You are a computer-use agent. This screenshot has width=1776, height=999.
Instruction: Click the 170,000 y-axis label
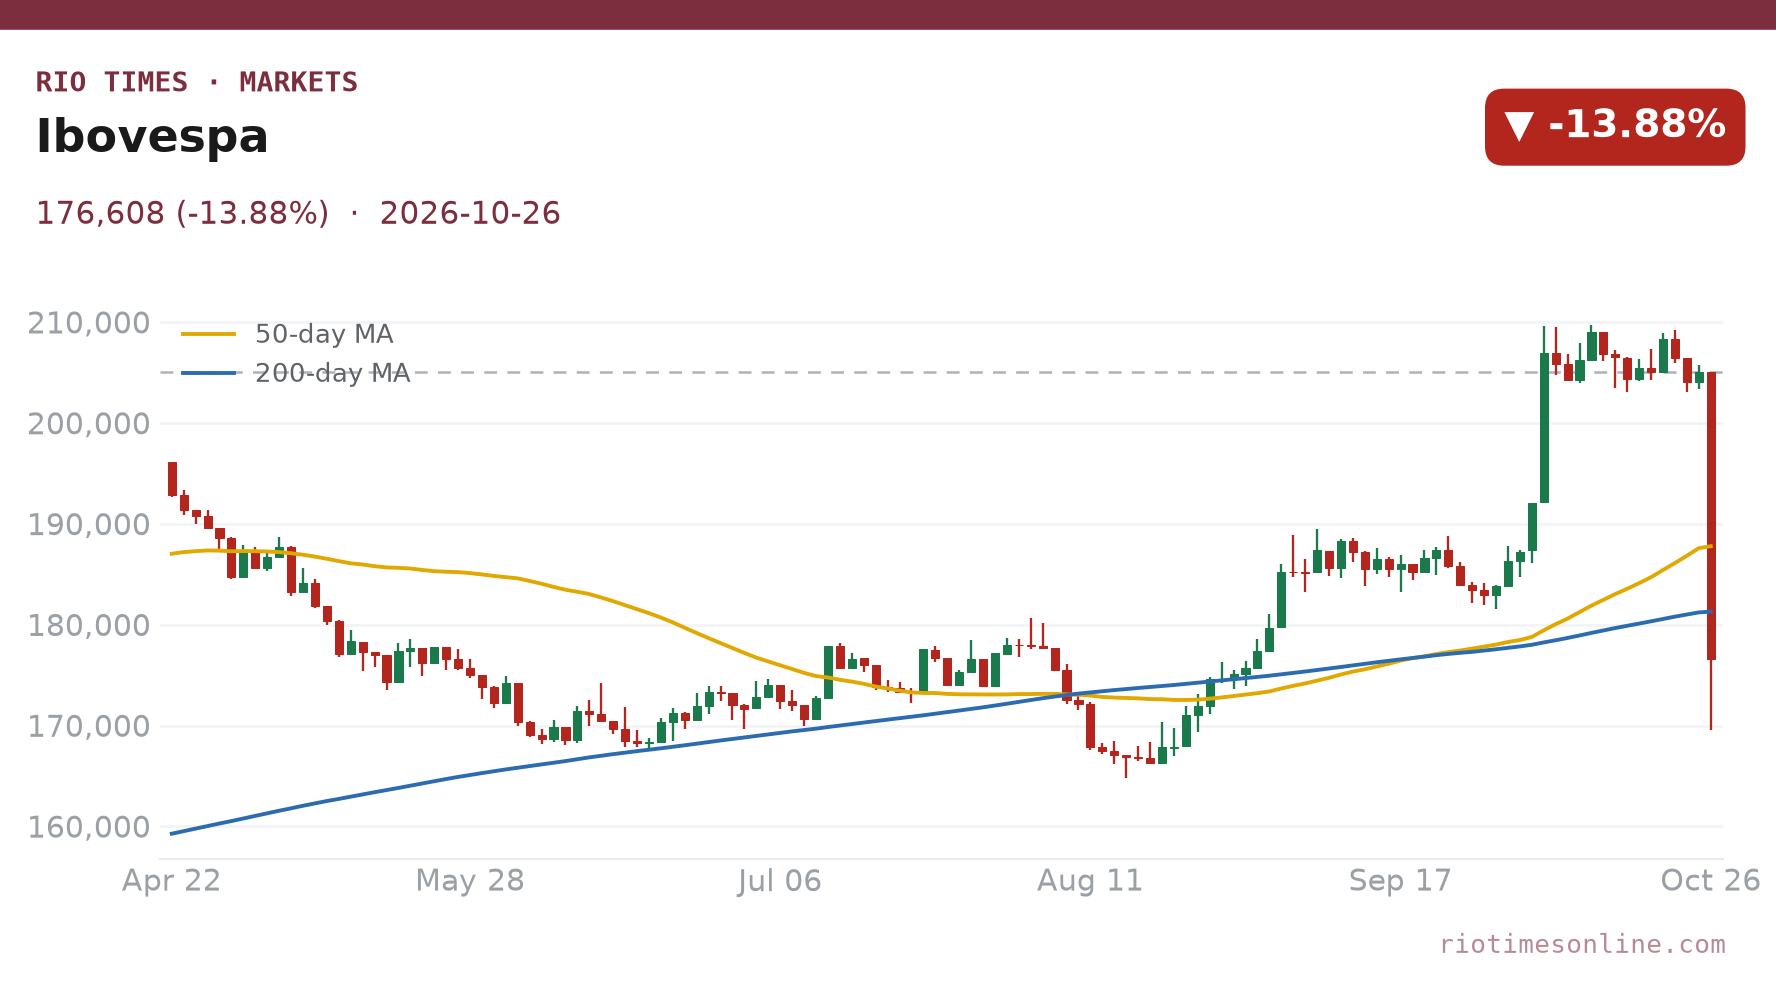89,727
